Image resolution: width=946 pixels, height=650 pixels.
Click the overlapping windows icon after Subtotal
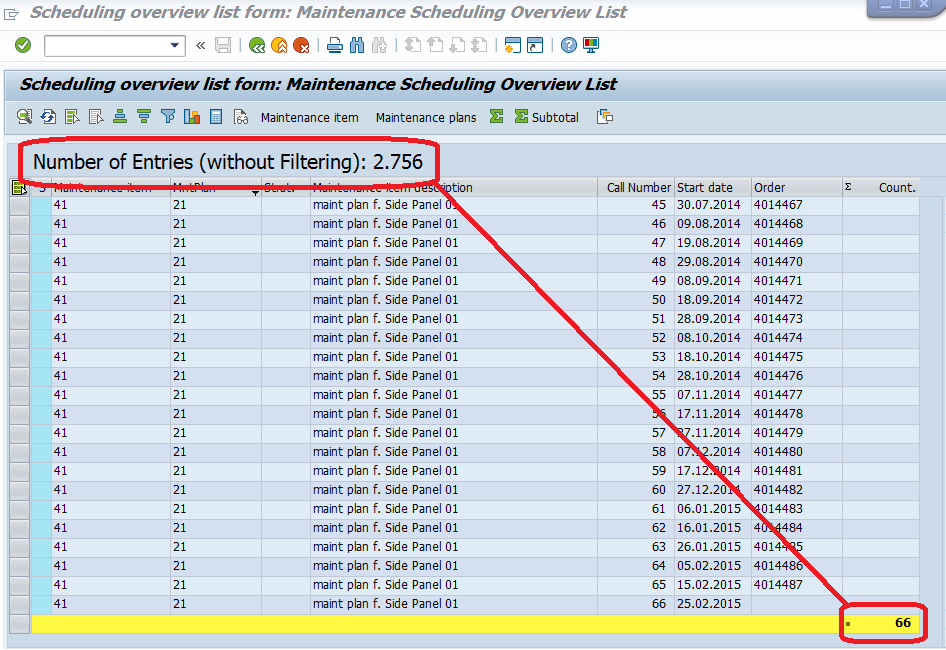pos(605,117)
